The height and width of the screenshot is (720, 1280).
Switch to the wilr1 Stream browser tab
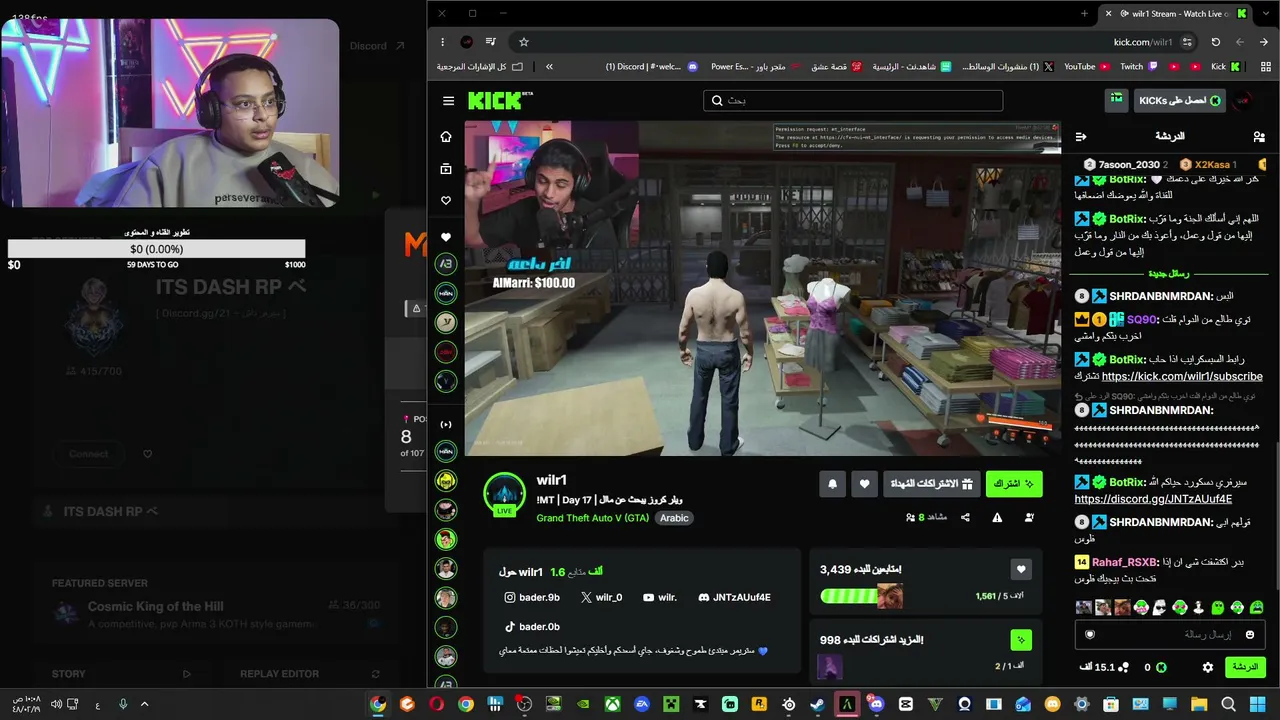coord(1175,13)
